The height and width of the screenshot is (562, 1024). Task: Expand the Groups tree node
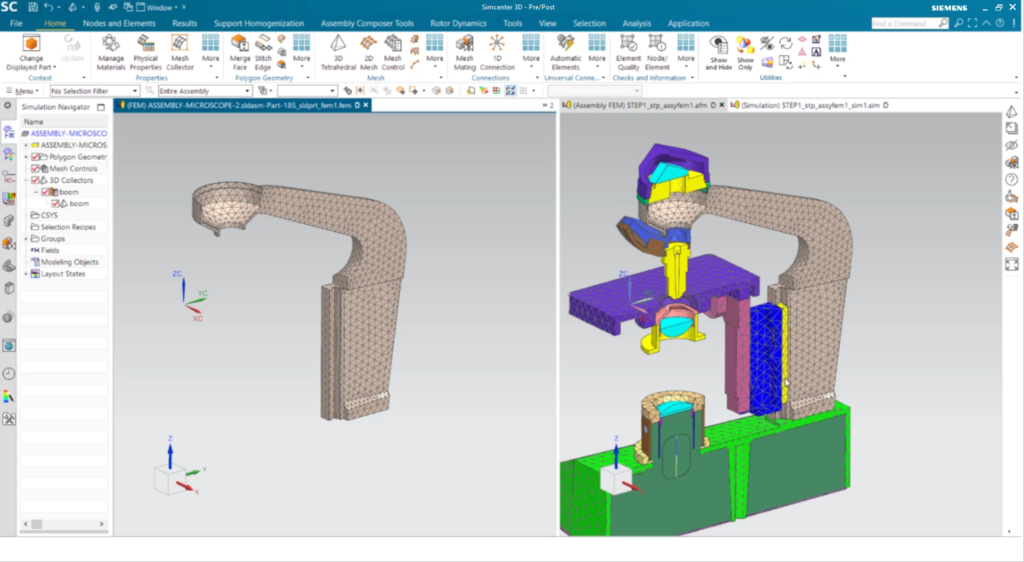25,239
